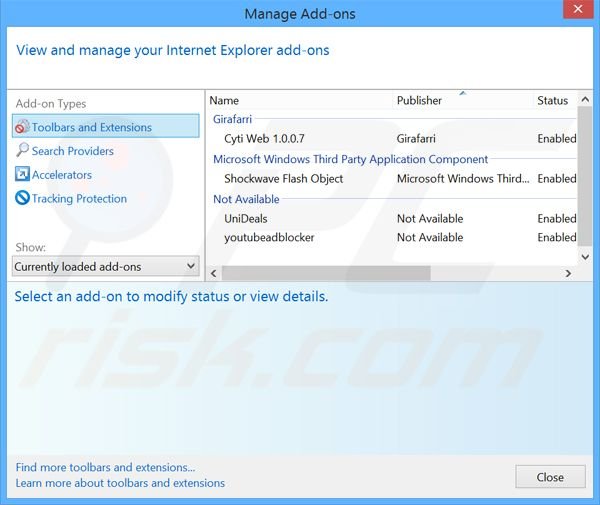Click the horizontal scrollbar left arrow
The width and height of the screenshot is (600, 505).
click(x=214, y=273)
